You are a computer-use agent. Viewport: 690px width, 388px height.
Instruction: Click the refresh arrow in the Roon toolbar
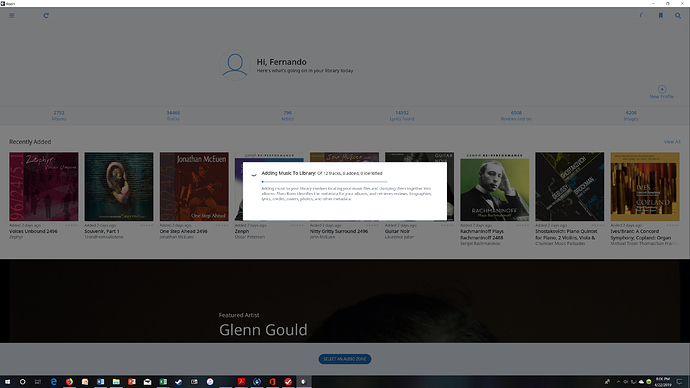pos(46,15)
